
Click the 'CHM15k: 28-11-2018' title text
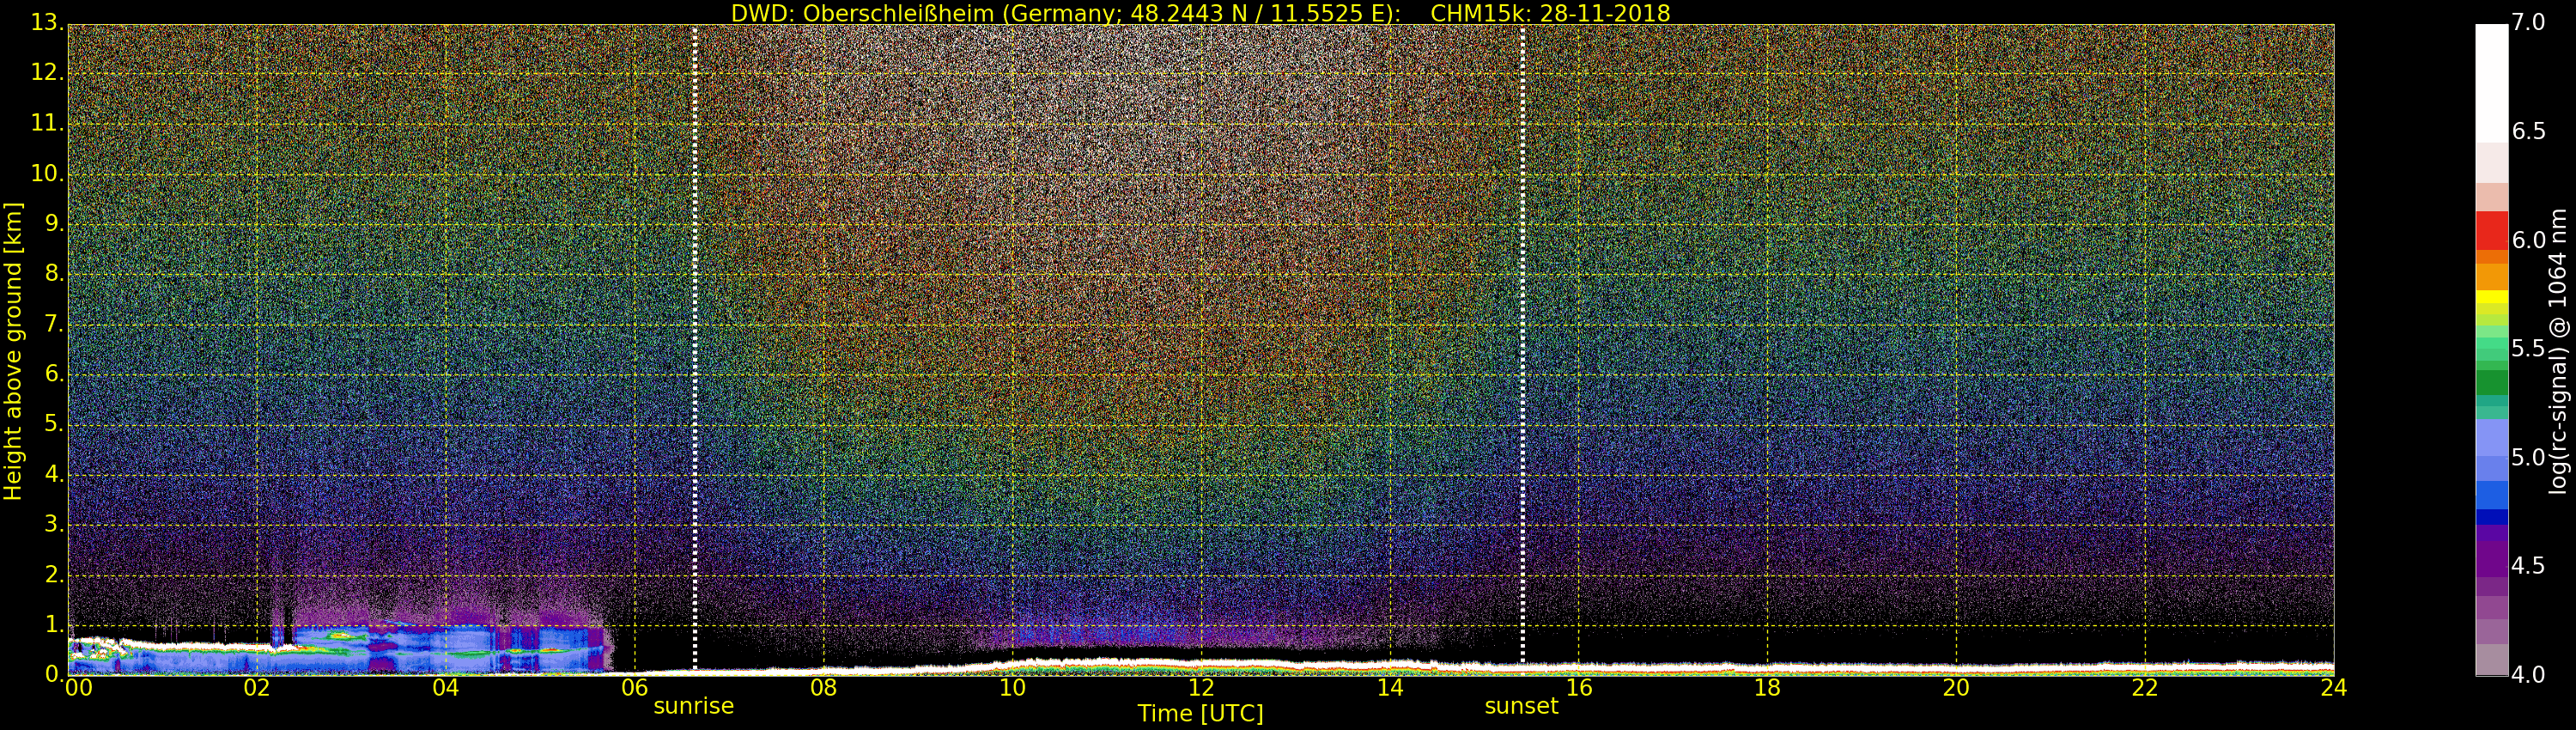[x=1550, y=13]
